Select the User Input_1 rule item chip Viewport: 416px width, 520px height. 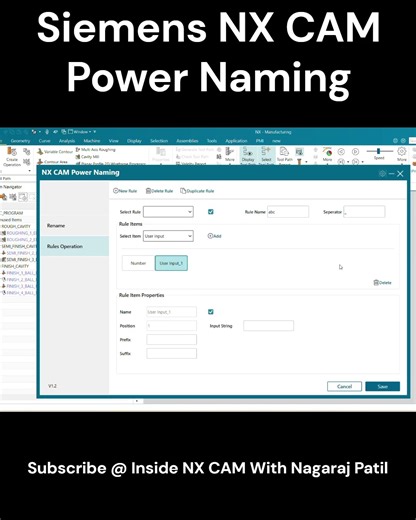point(171,263)
